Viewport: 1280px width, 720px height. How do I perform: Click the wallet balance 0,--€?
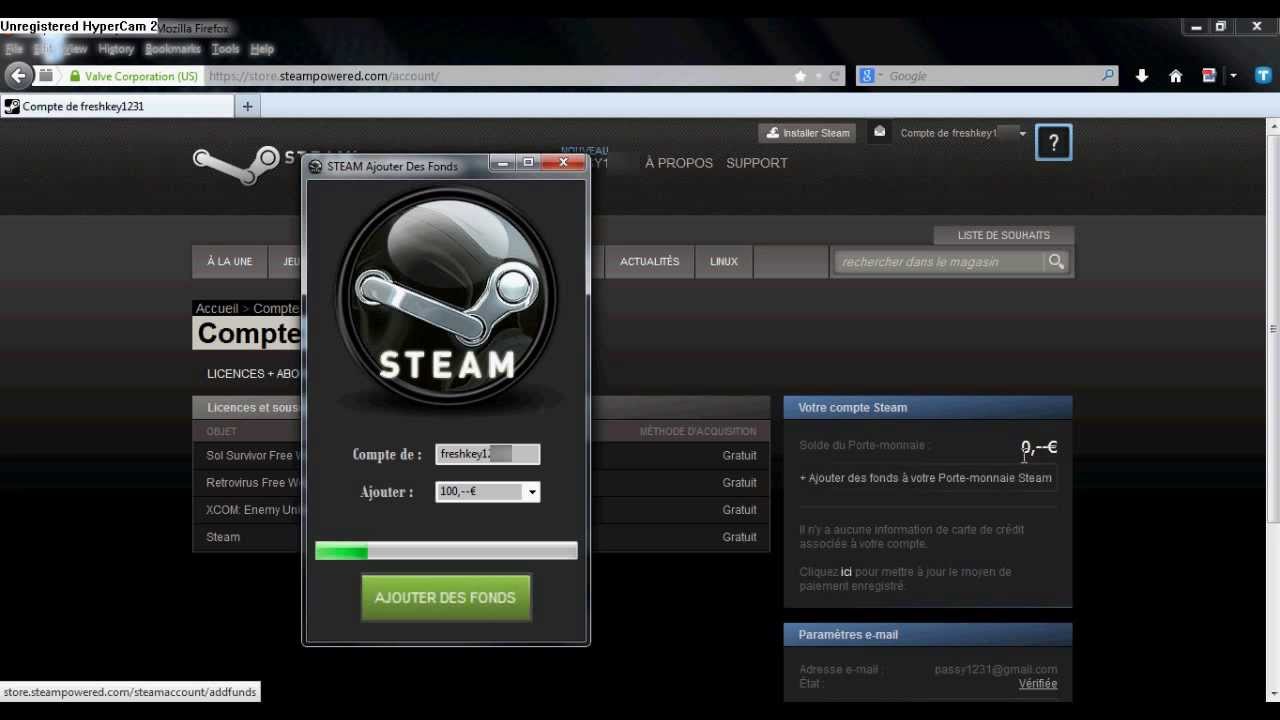point(1039,448)
